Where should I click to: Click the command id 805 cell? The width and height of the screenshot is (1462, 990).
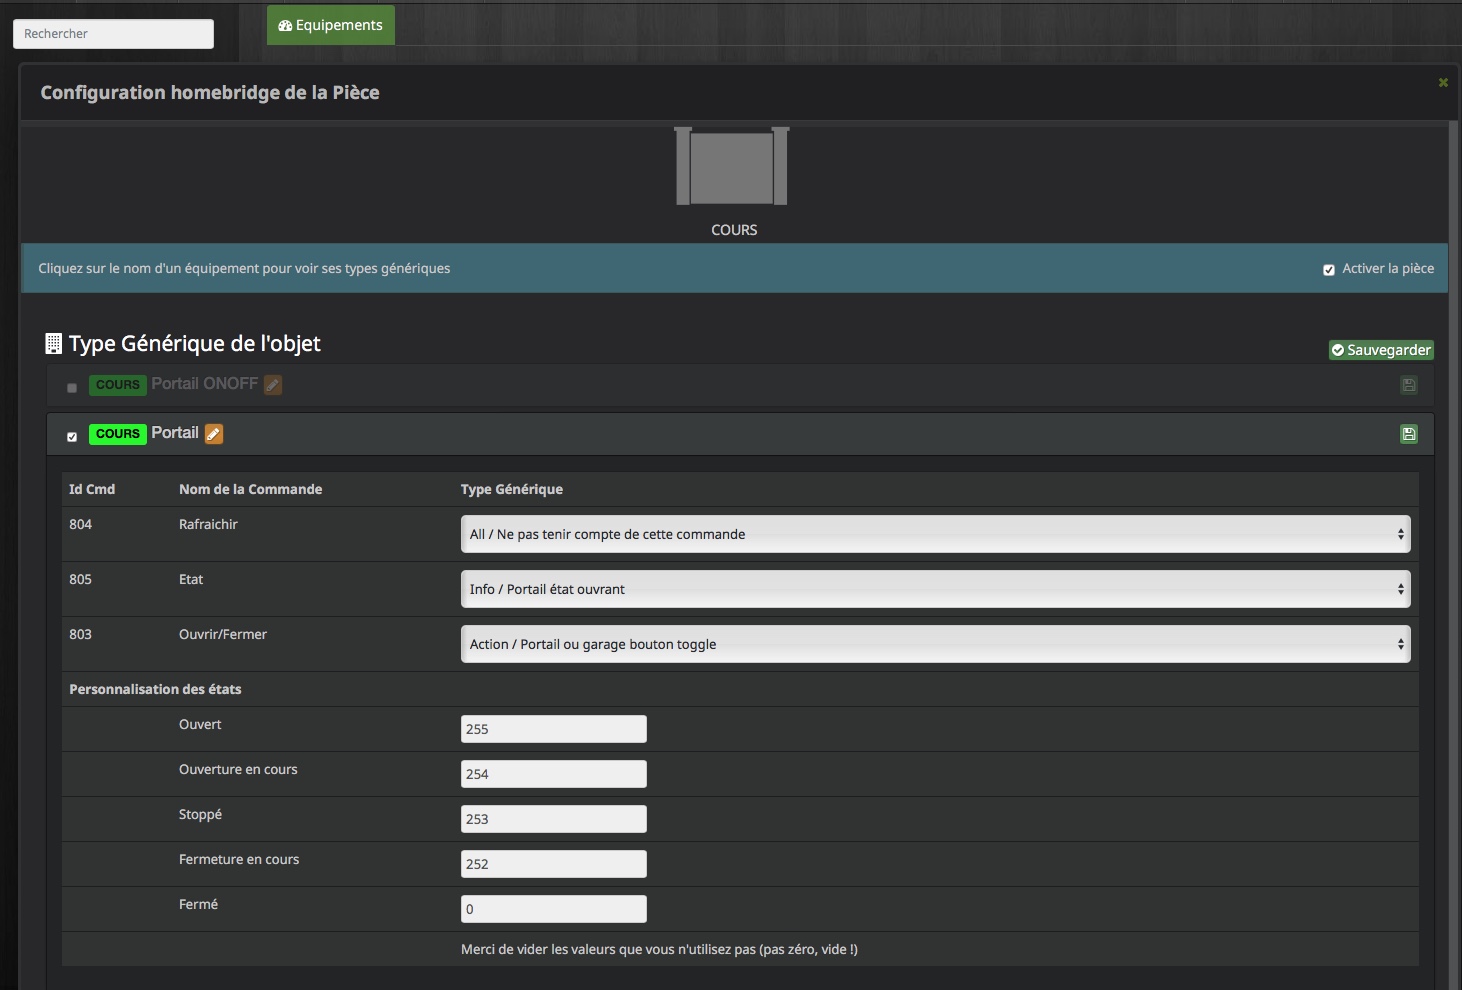(x=81, y=579)
